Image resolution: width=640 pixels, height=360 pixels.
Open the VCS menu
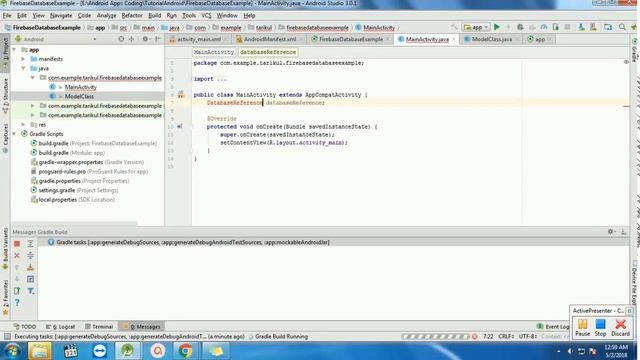coord(206,16)
